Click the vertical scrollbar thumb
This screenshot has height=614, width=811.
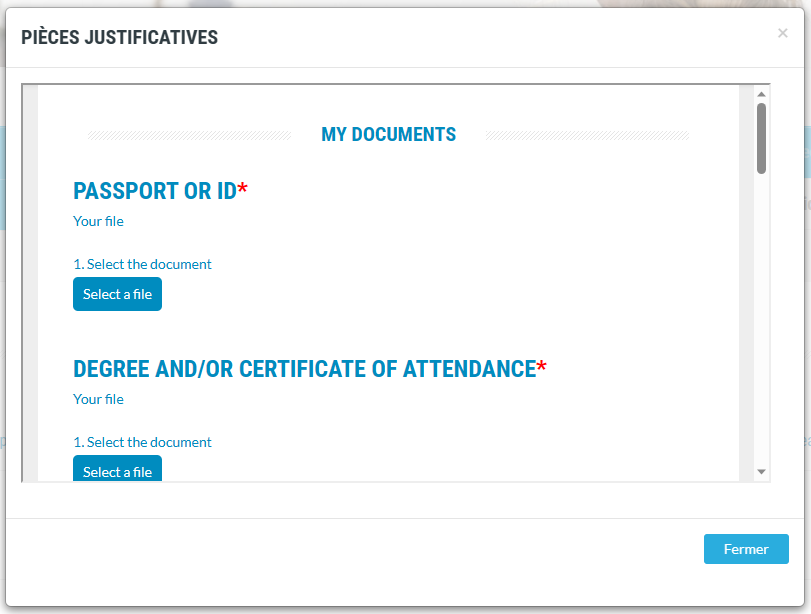(761, 138)
